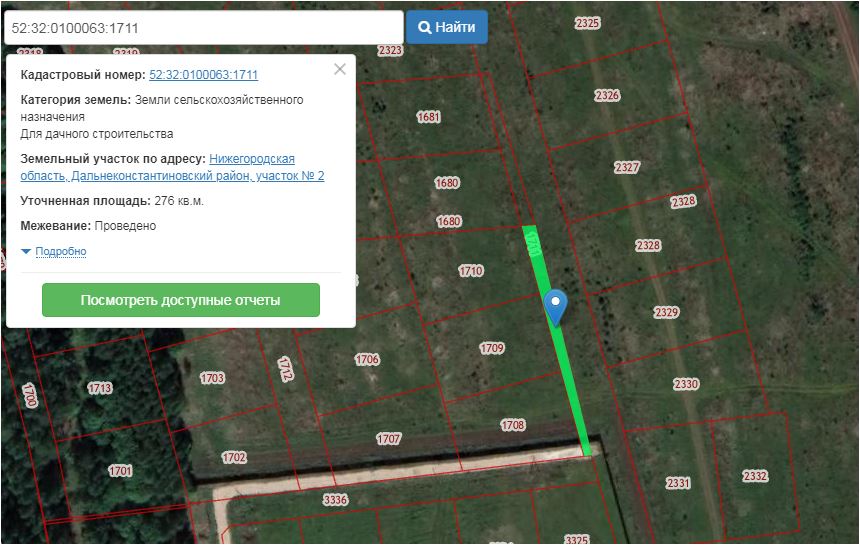This screenshot has width=860, height=545.
Task: Click parcel label 2329
Action: [666, 312]
